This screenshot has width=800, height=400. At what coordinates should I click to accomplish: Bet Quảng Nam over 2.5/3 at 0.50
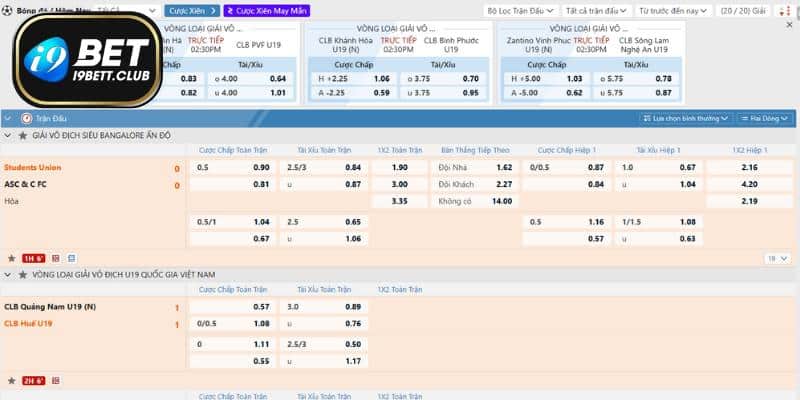(x=324, y=344)
